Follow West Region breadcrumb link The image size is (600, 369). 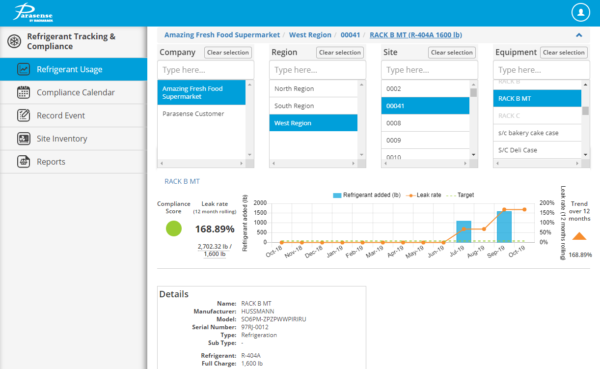click(x=310, y=35)
